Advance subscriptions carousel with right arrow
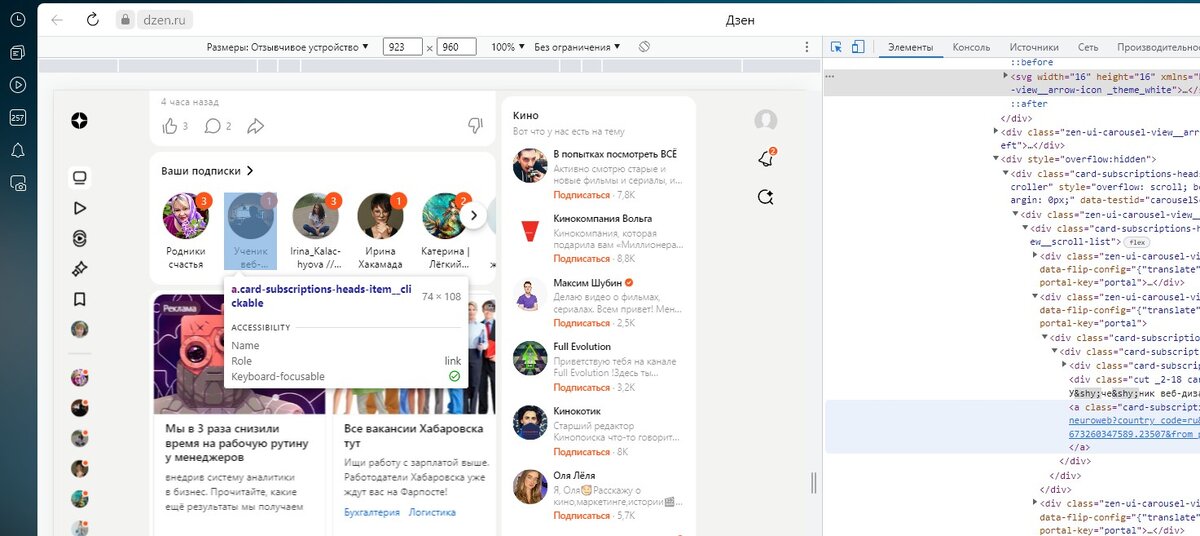Image resolution: width=1200 pixels, height=536 pixels. tap(475, 215)
